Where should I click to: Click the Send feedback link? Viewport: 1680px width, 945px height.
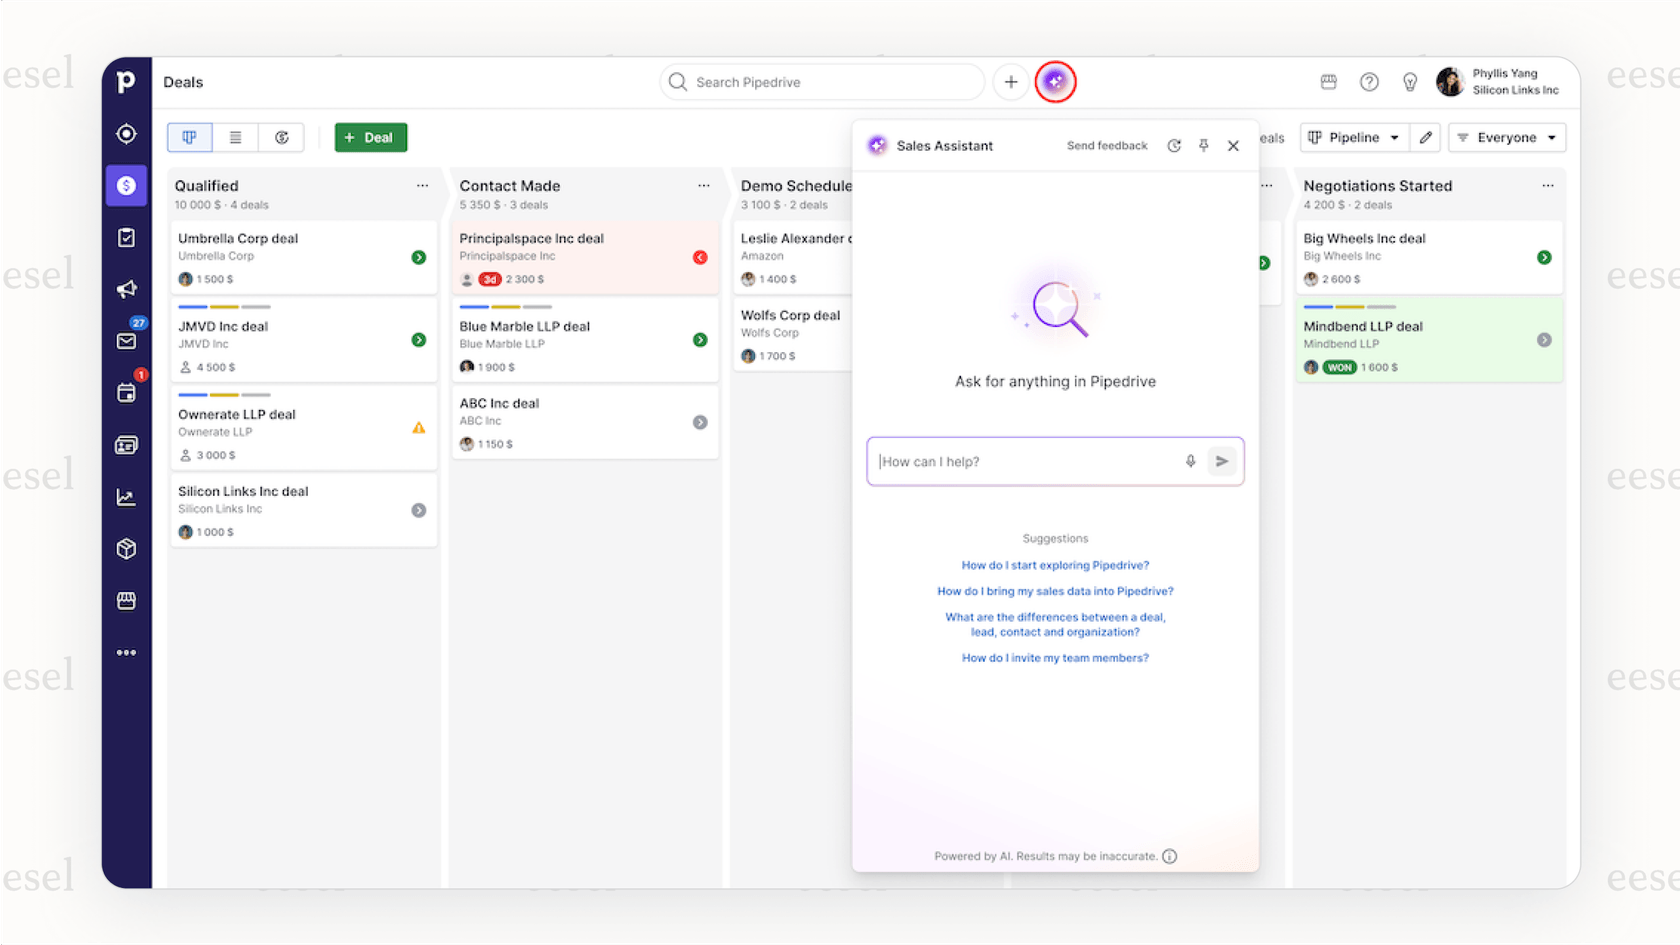coord(1107,145)
